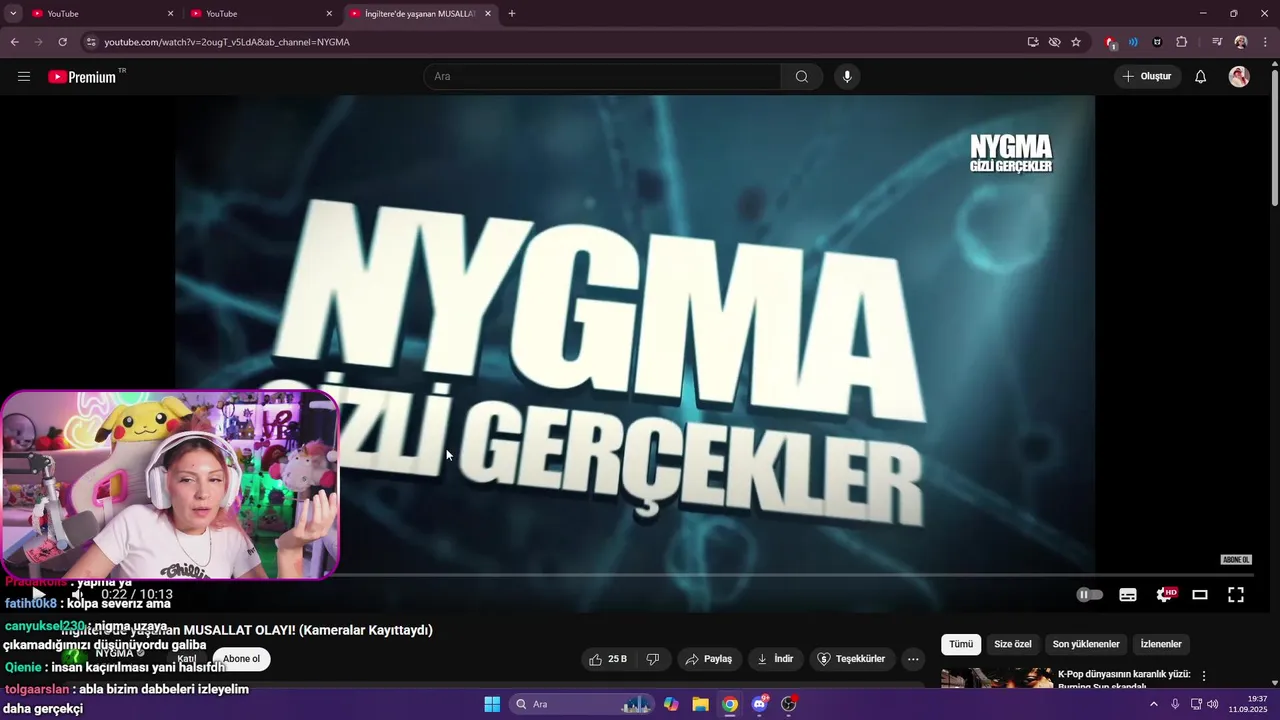This screenshot has width=1280, height=720.
Task: Dislike the video
Action: [653, 659]
